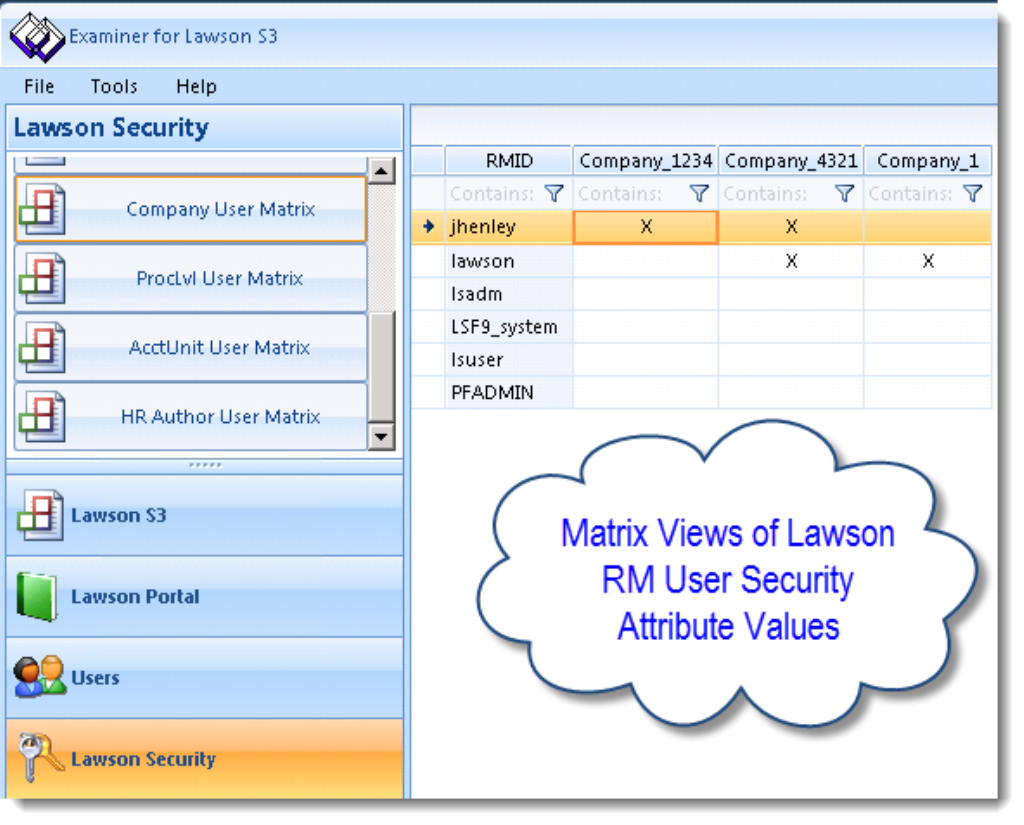Click the Company User Matrix icon
Image resolution: width=1024 pixels, height=825 pixels.
coord(42,209)
